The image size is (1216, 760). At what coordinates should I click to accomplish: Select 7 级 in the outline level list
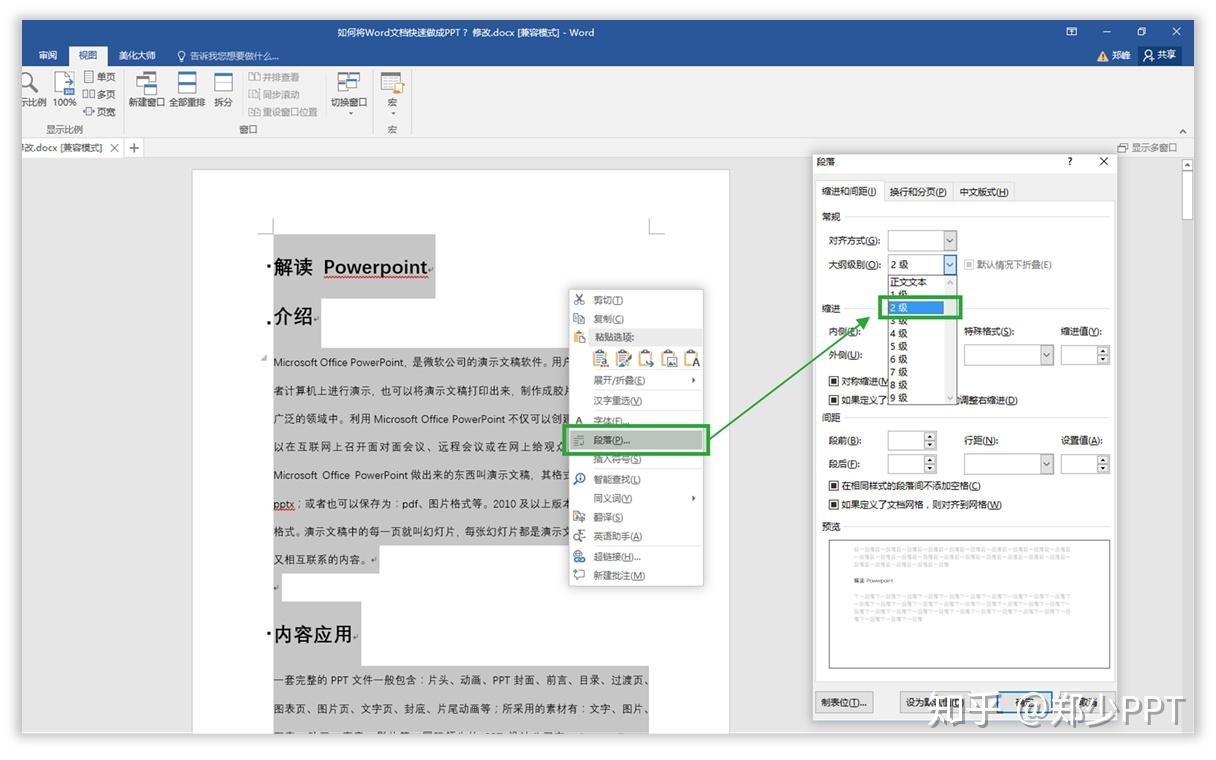pos(915,372)
